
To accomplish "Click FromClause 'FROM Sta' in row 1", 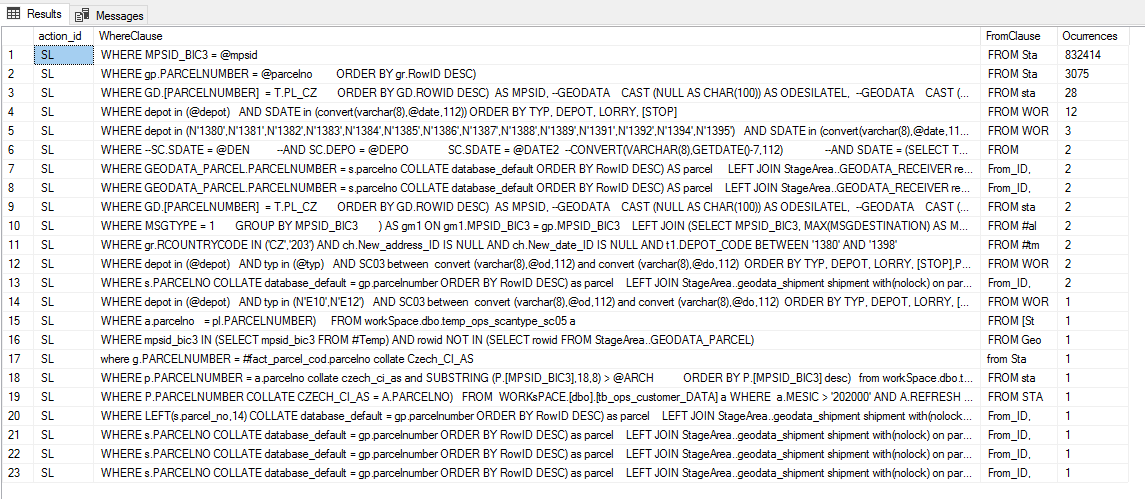I will click(x=1019, y=54).
